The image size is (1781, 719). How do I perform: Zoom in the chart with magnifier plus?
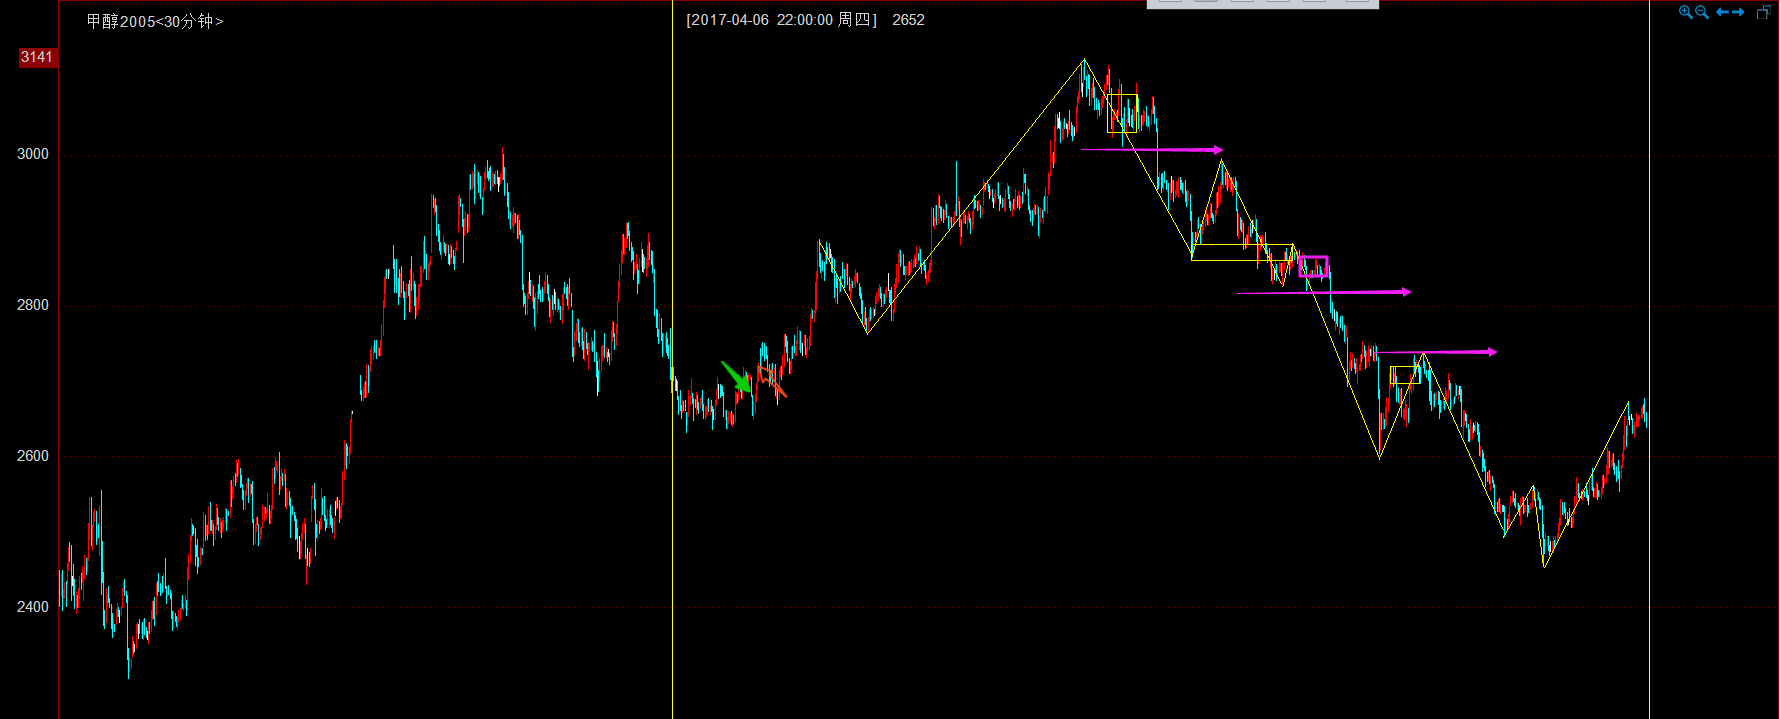[x=1686, y=12]
